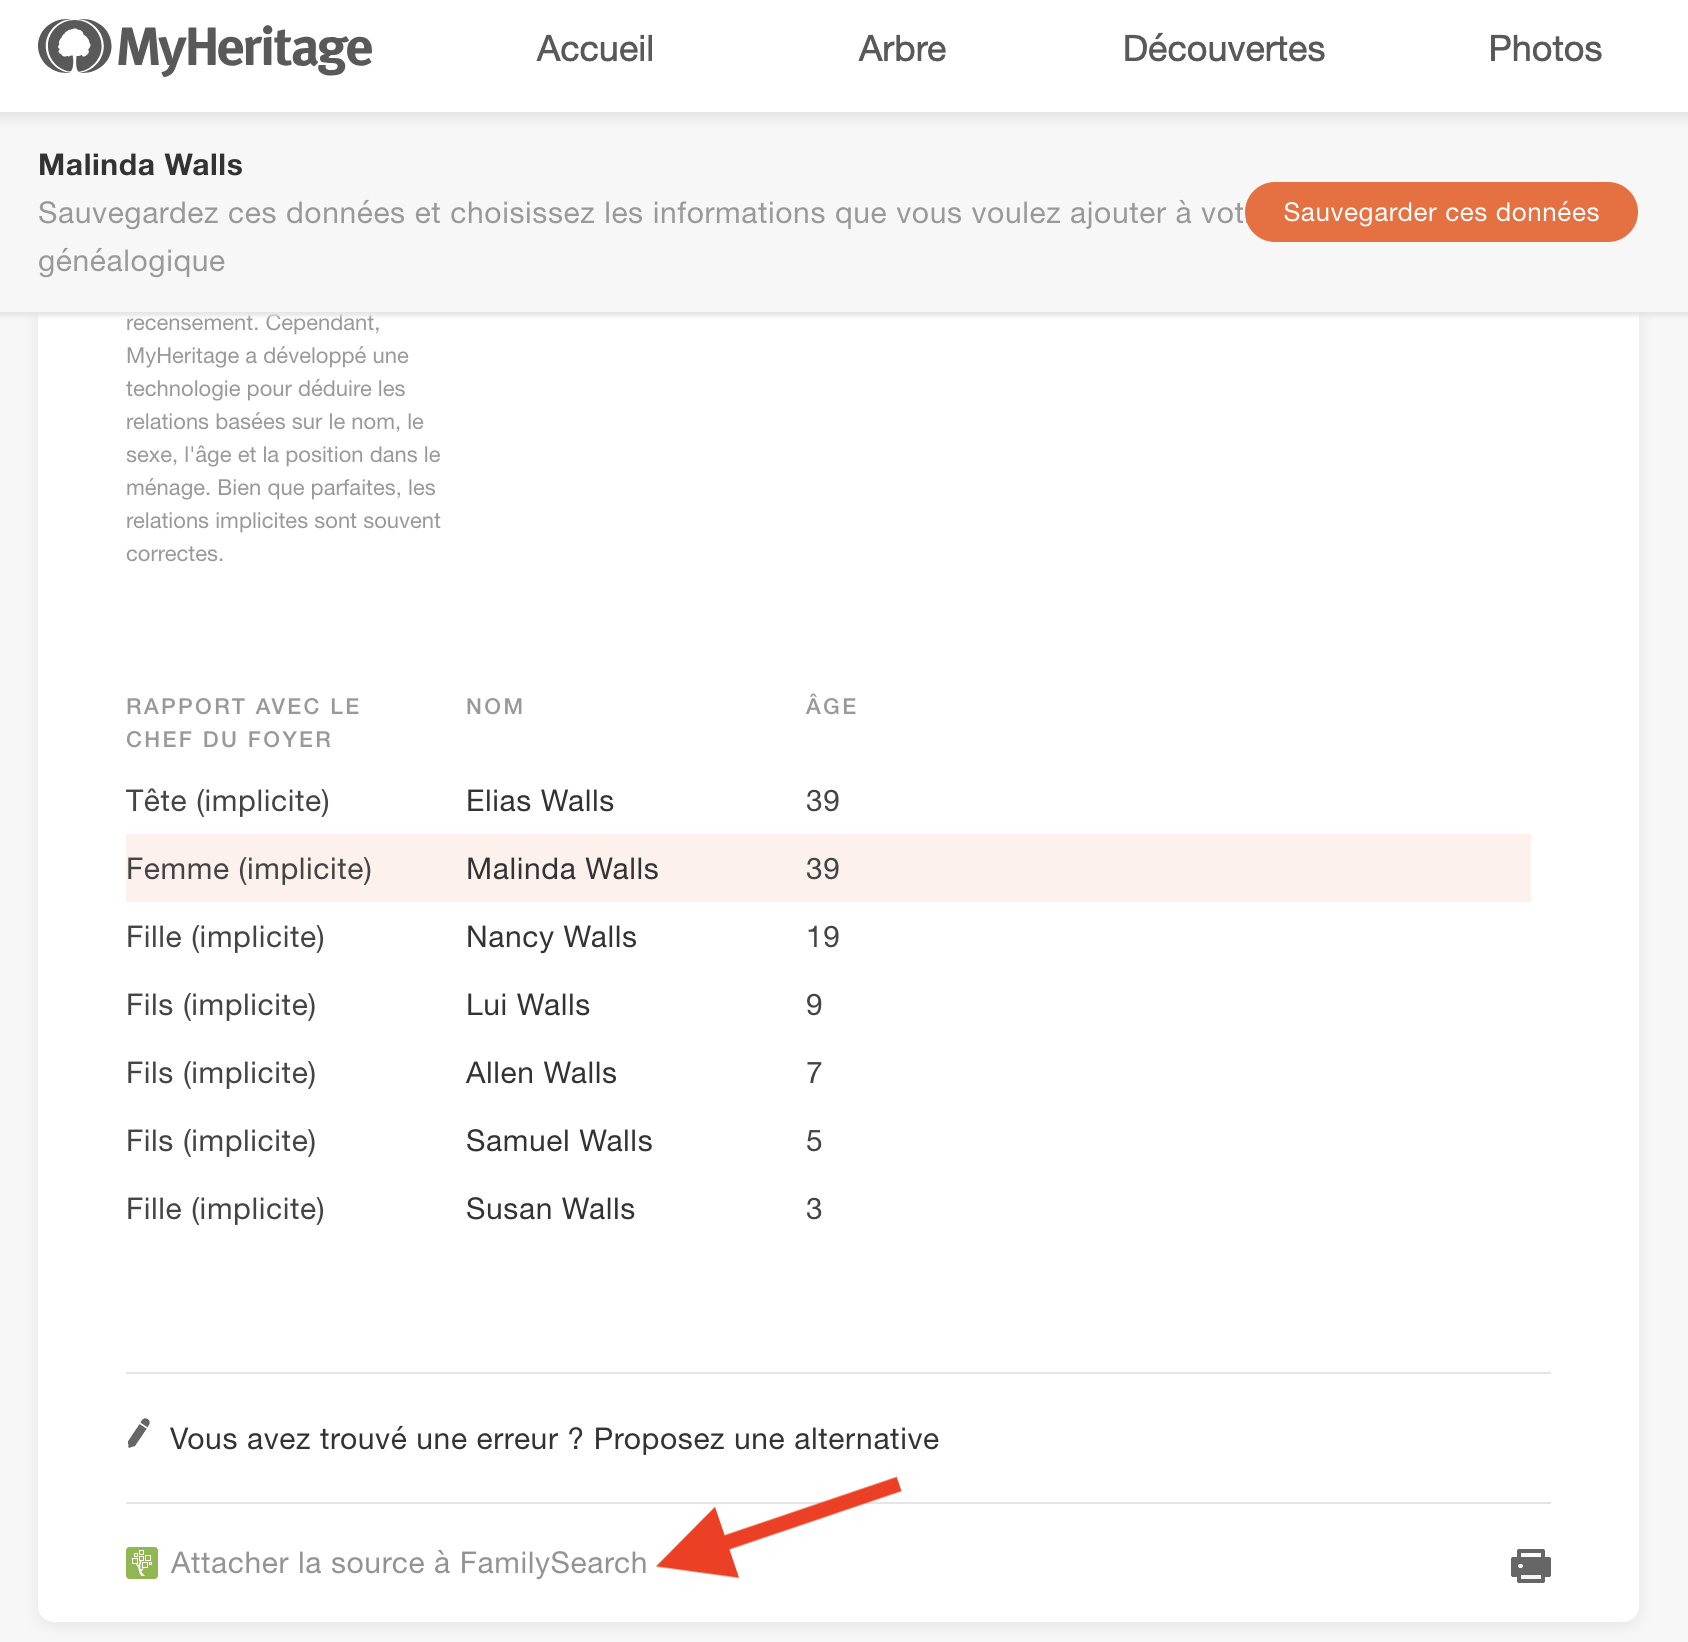Click Fils (implicite) in Samuel Walls row

pos(221,1141)
